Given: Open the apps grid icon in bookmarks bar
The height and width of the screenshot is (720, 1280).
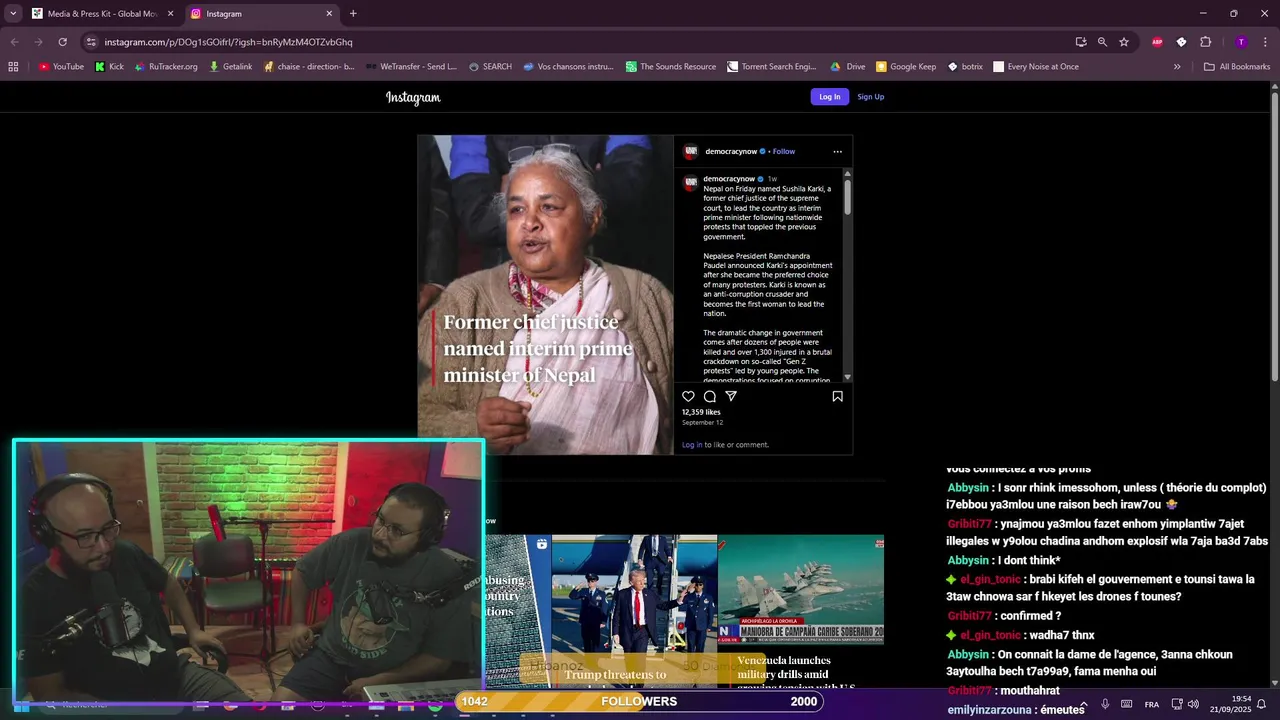Looking at the screenshot, I should tap(13, 67).
